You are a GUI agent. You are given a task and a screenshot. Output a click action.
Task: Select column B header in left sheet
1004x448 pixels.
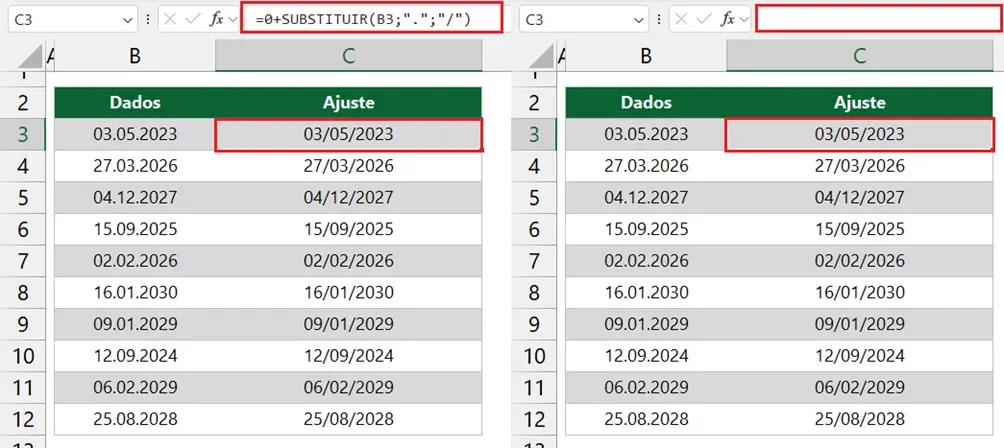(135, 56)
